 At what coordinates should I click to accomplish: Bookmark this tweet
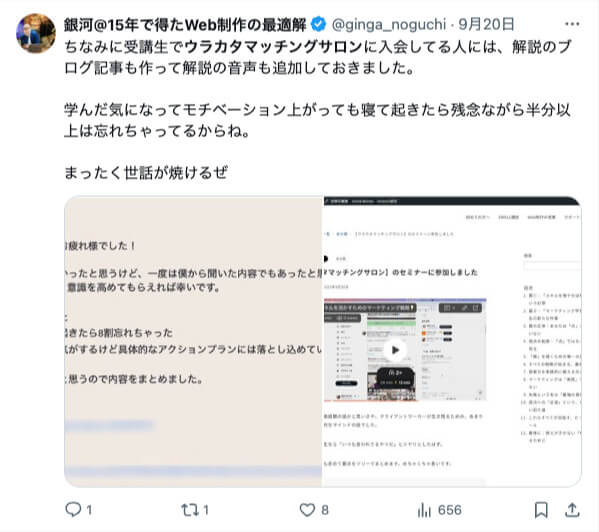coord(541,510)
